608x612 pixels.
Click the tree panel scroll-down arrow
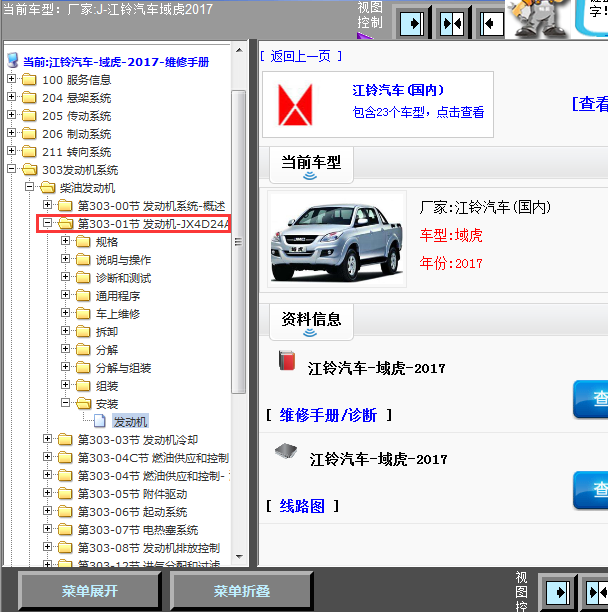[239, 557]
